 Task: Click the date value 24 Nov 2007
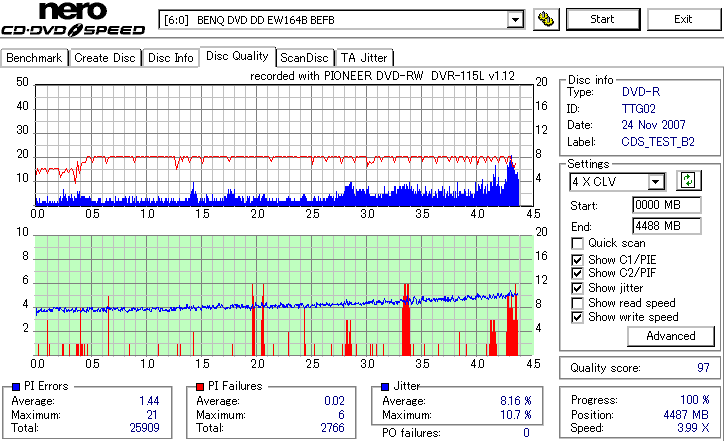(x=653, y=125)
